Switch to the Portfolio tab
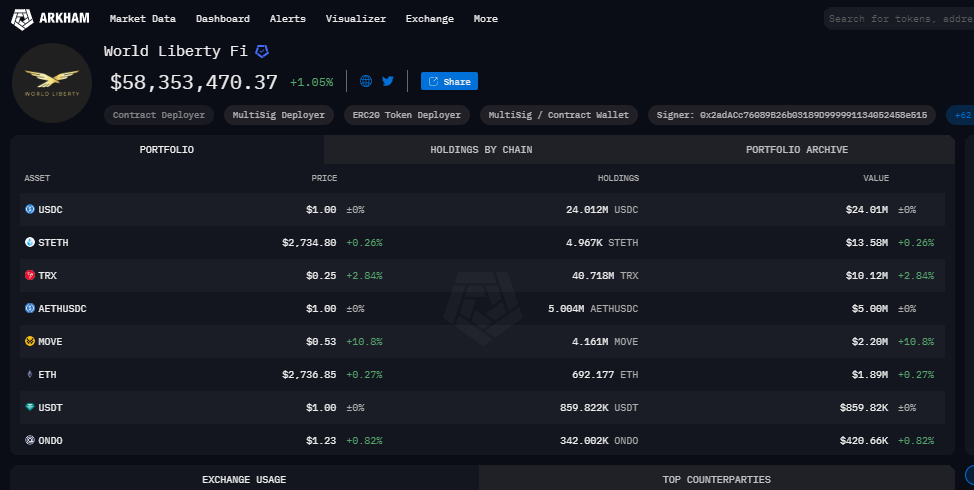Viewport: 974px width, 490px height. [166, 150]
